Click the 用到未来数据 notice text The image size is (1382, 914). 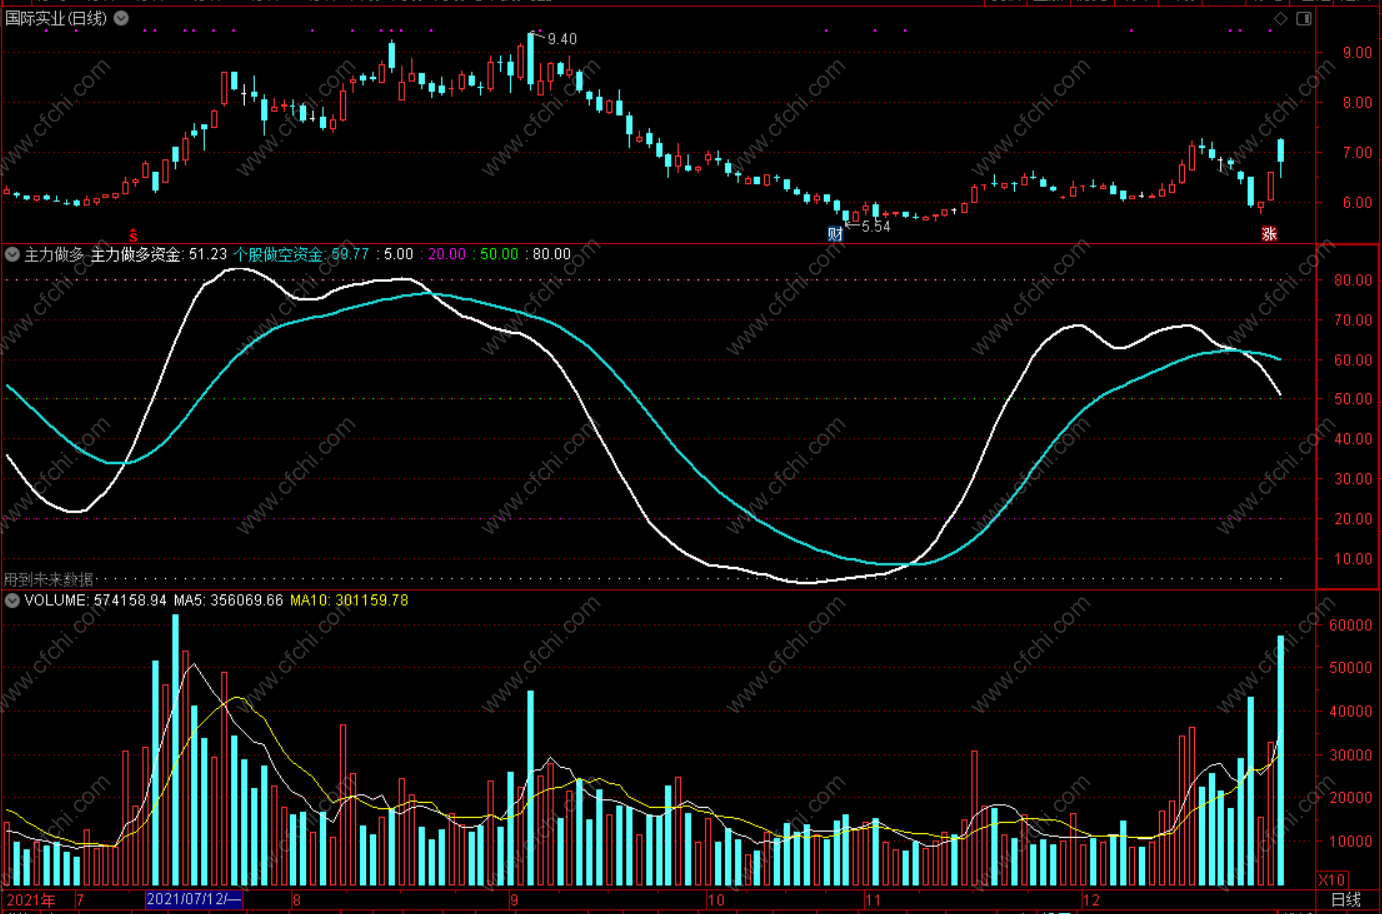coord(49,579)
